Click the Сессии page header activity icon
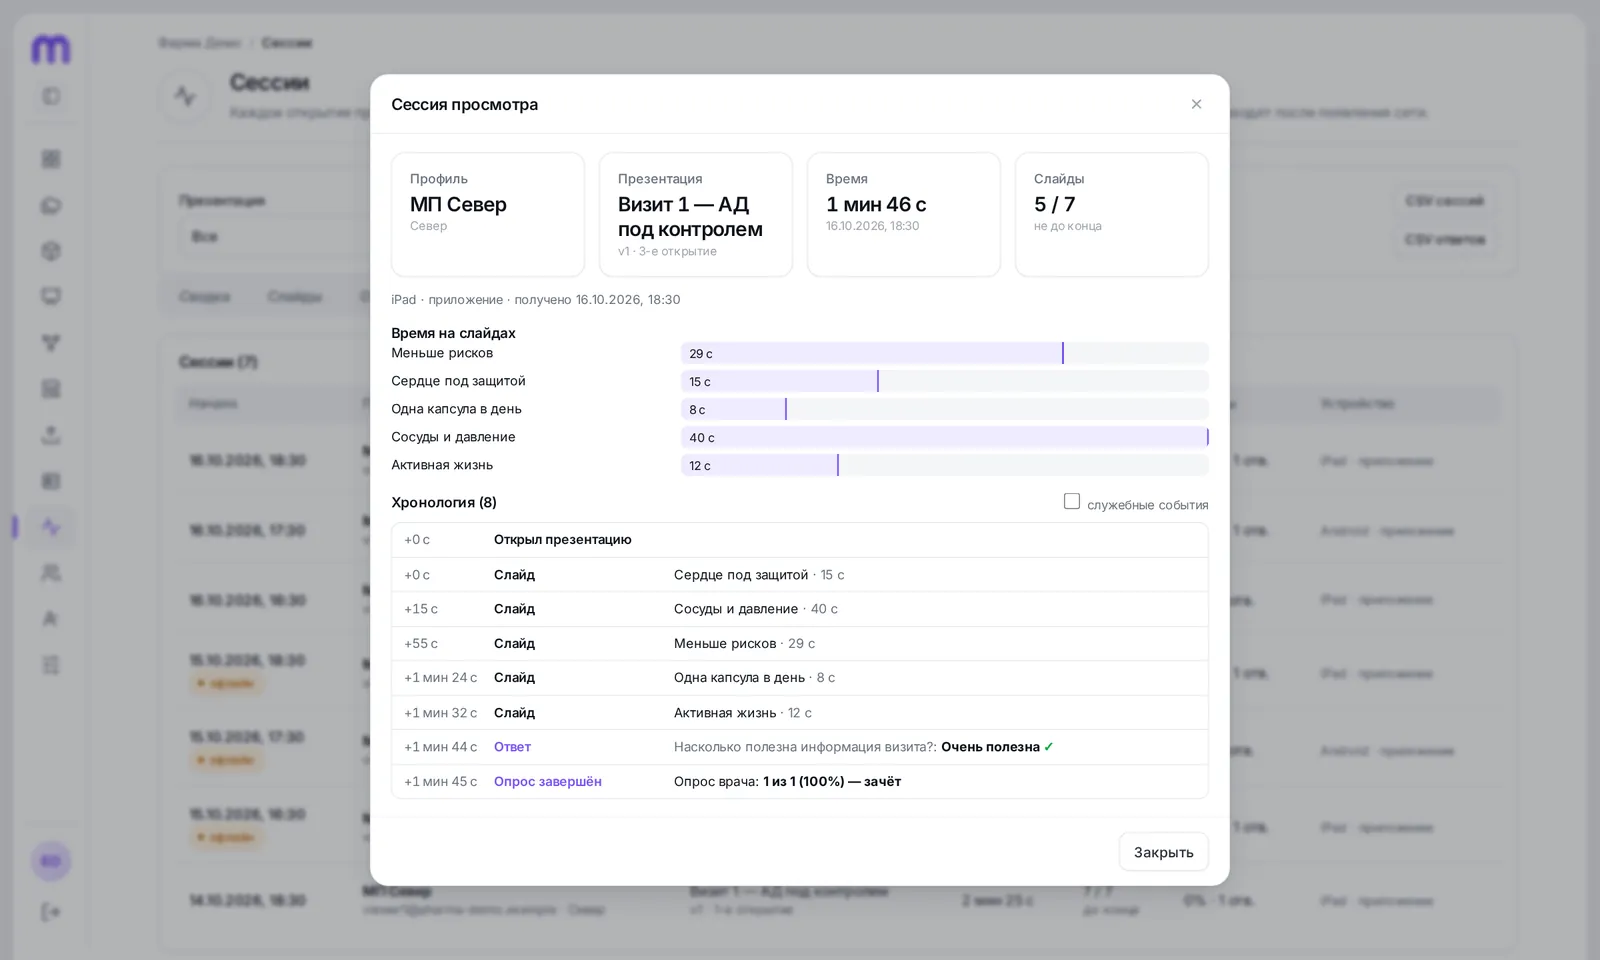 click(x=185, y=96)
